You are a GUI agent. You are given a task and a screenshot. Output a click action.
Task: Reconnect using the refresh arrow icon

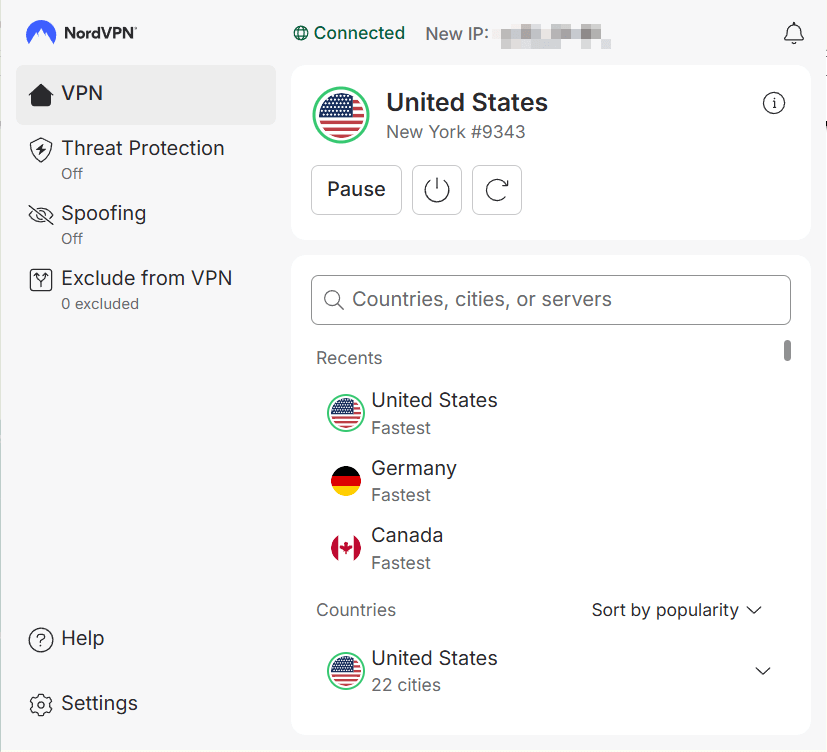[497, 190]
